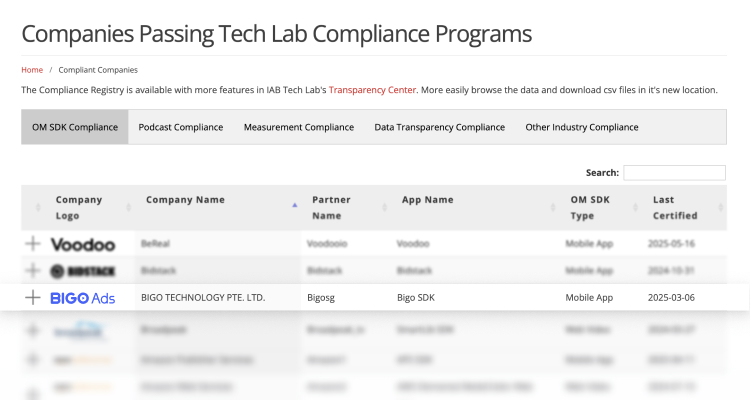This screenshot has height=400, width=750.
Task: Expand the Bidstack row plus icon
Action: pyautogui.click(x=33, y=271)
